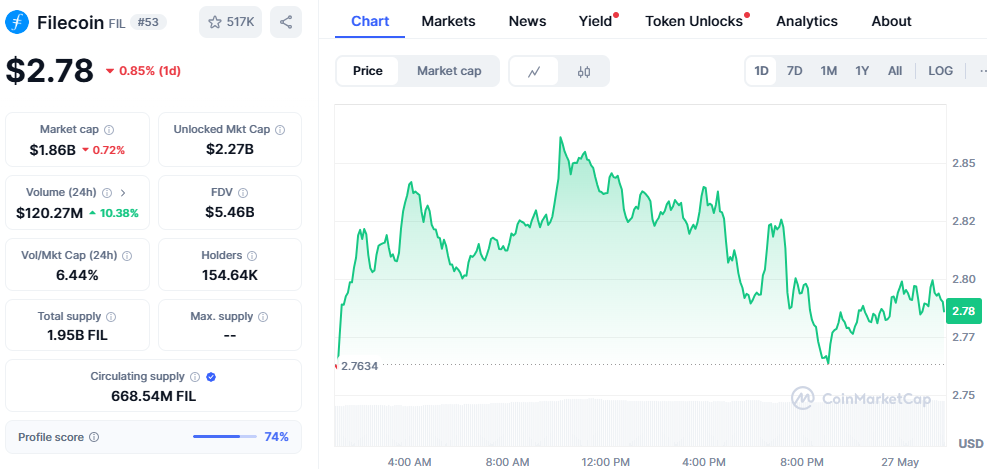Open the Markets tab
The width and height of the screenshot is (987, 469).
coord(449,21)
